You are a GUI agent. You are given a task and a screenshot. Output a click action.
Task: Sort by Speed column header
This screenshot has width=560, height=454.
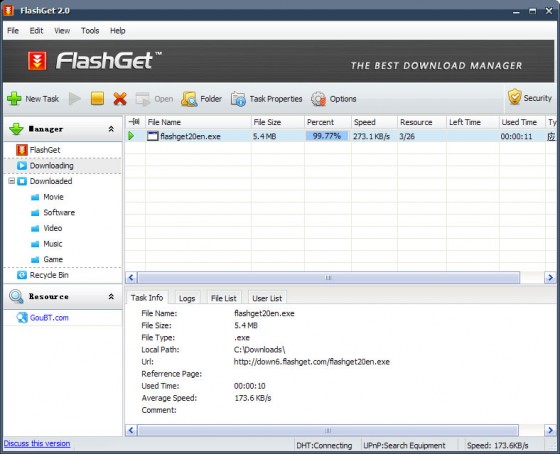tap(374, 122)
